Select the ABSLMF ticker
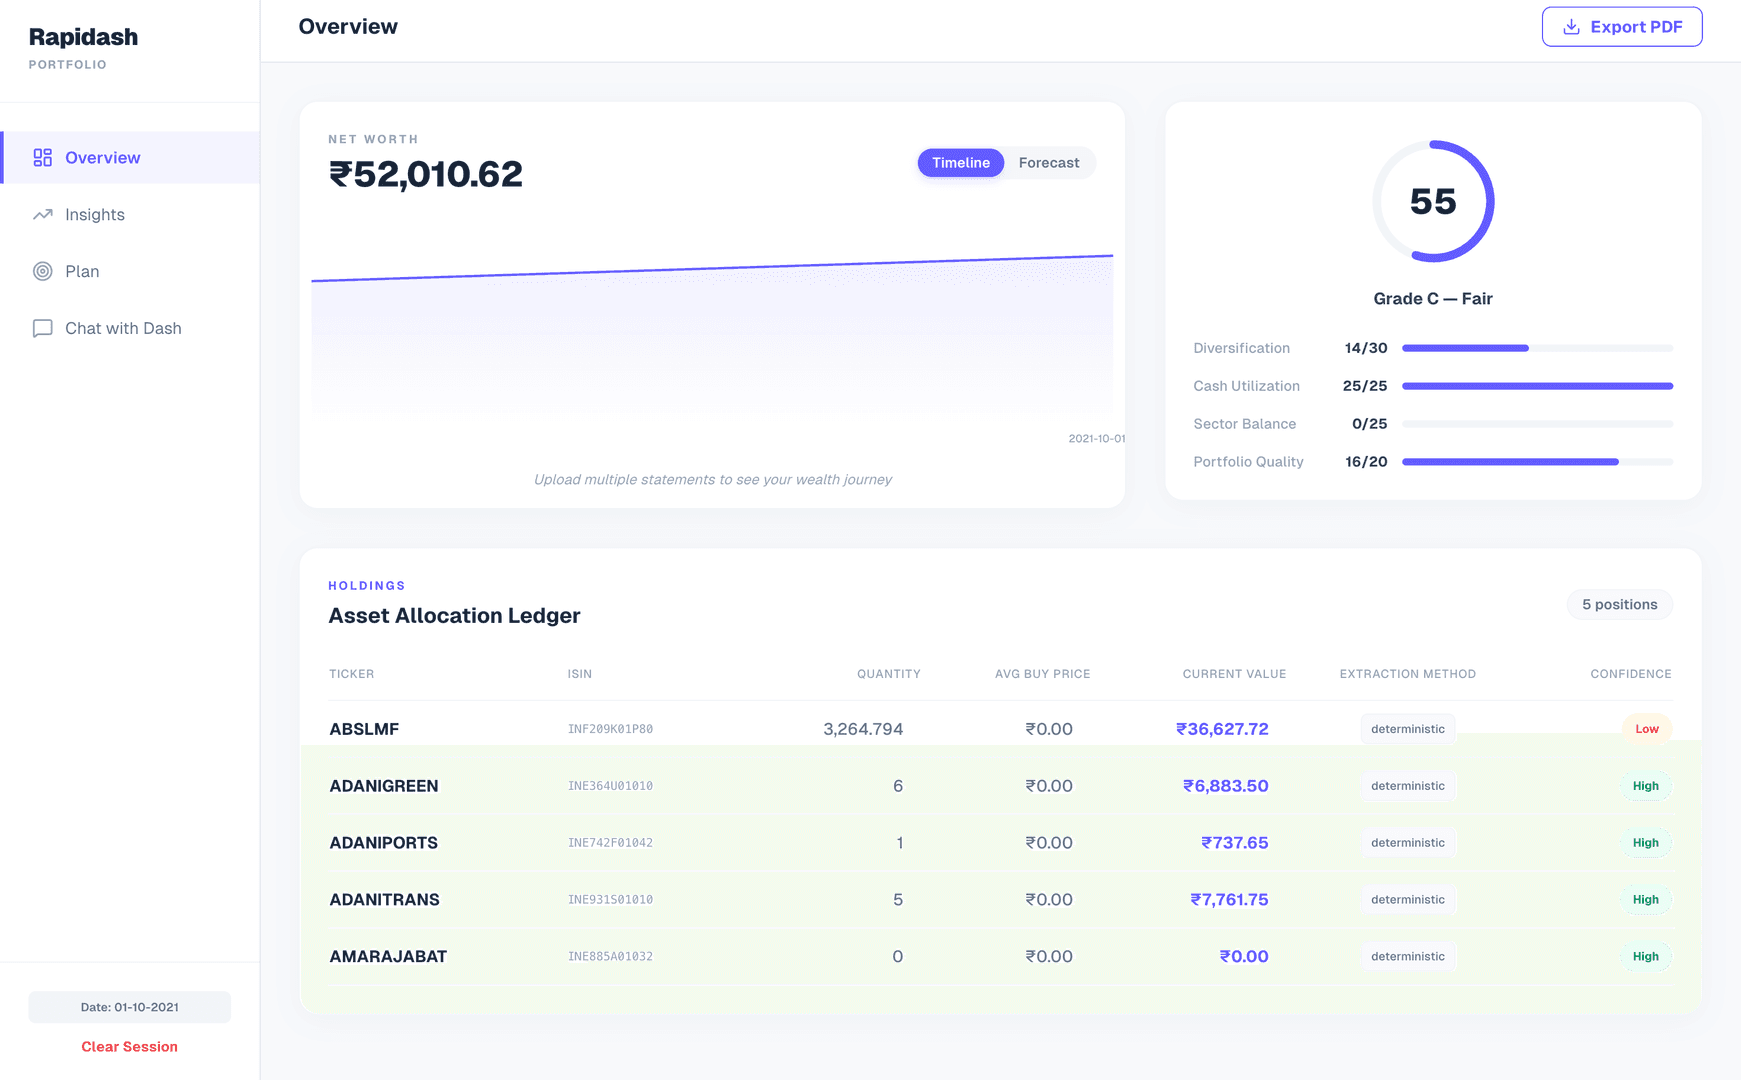Image resolution: width=1741 pixels, height=1080 pixels. click(364, 730)
